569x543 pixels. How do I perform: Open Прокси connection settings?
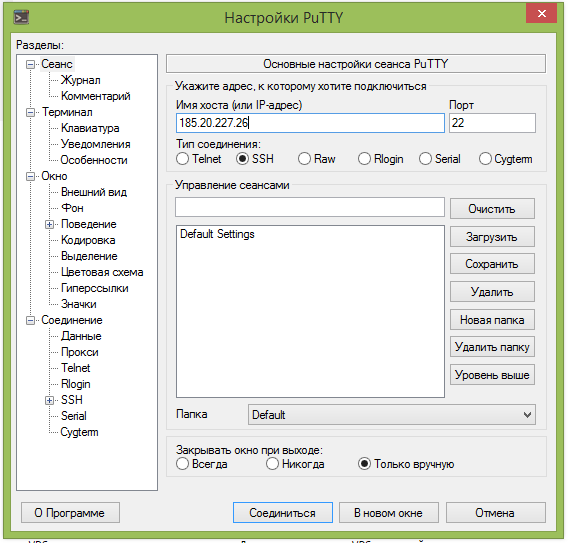[x=79, y=352]
